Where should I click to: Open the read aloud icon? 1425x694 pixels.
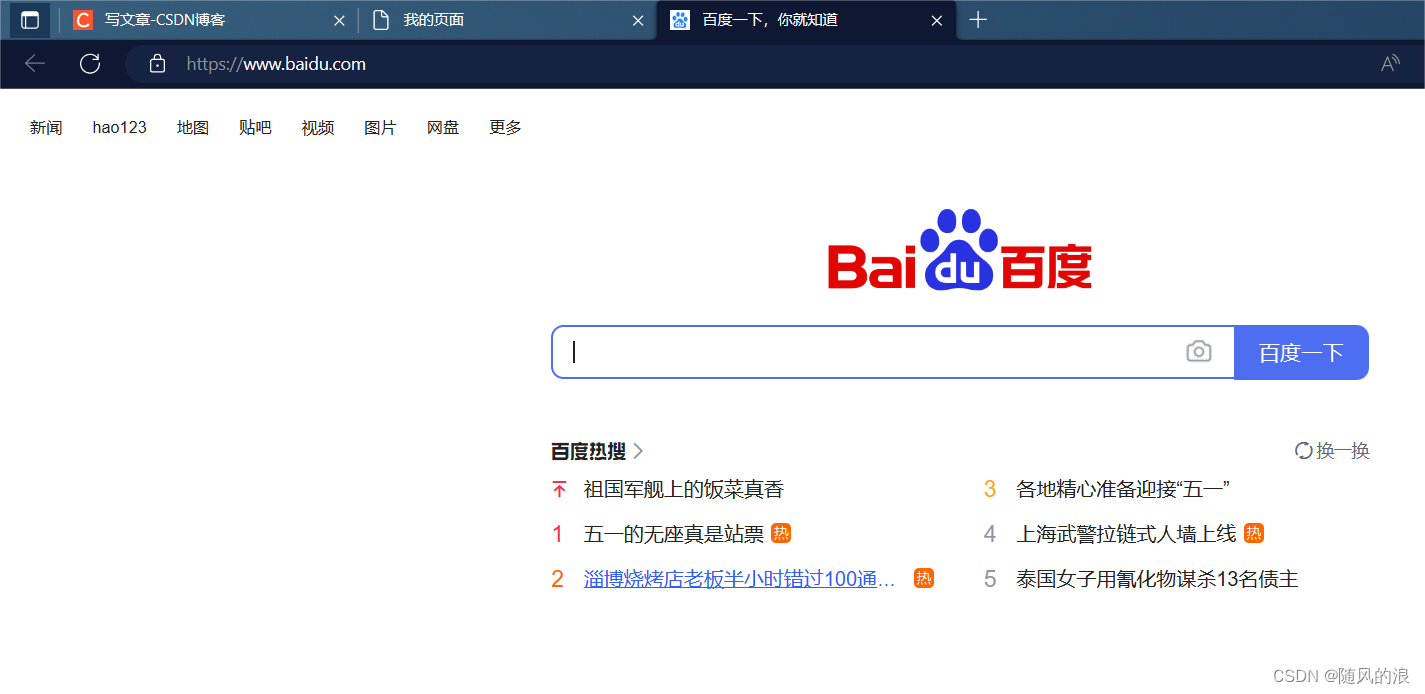[1390, 64]
